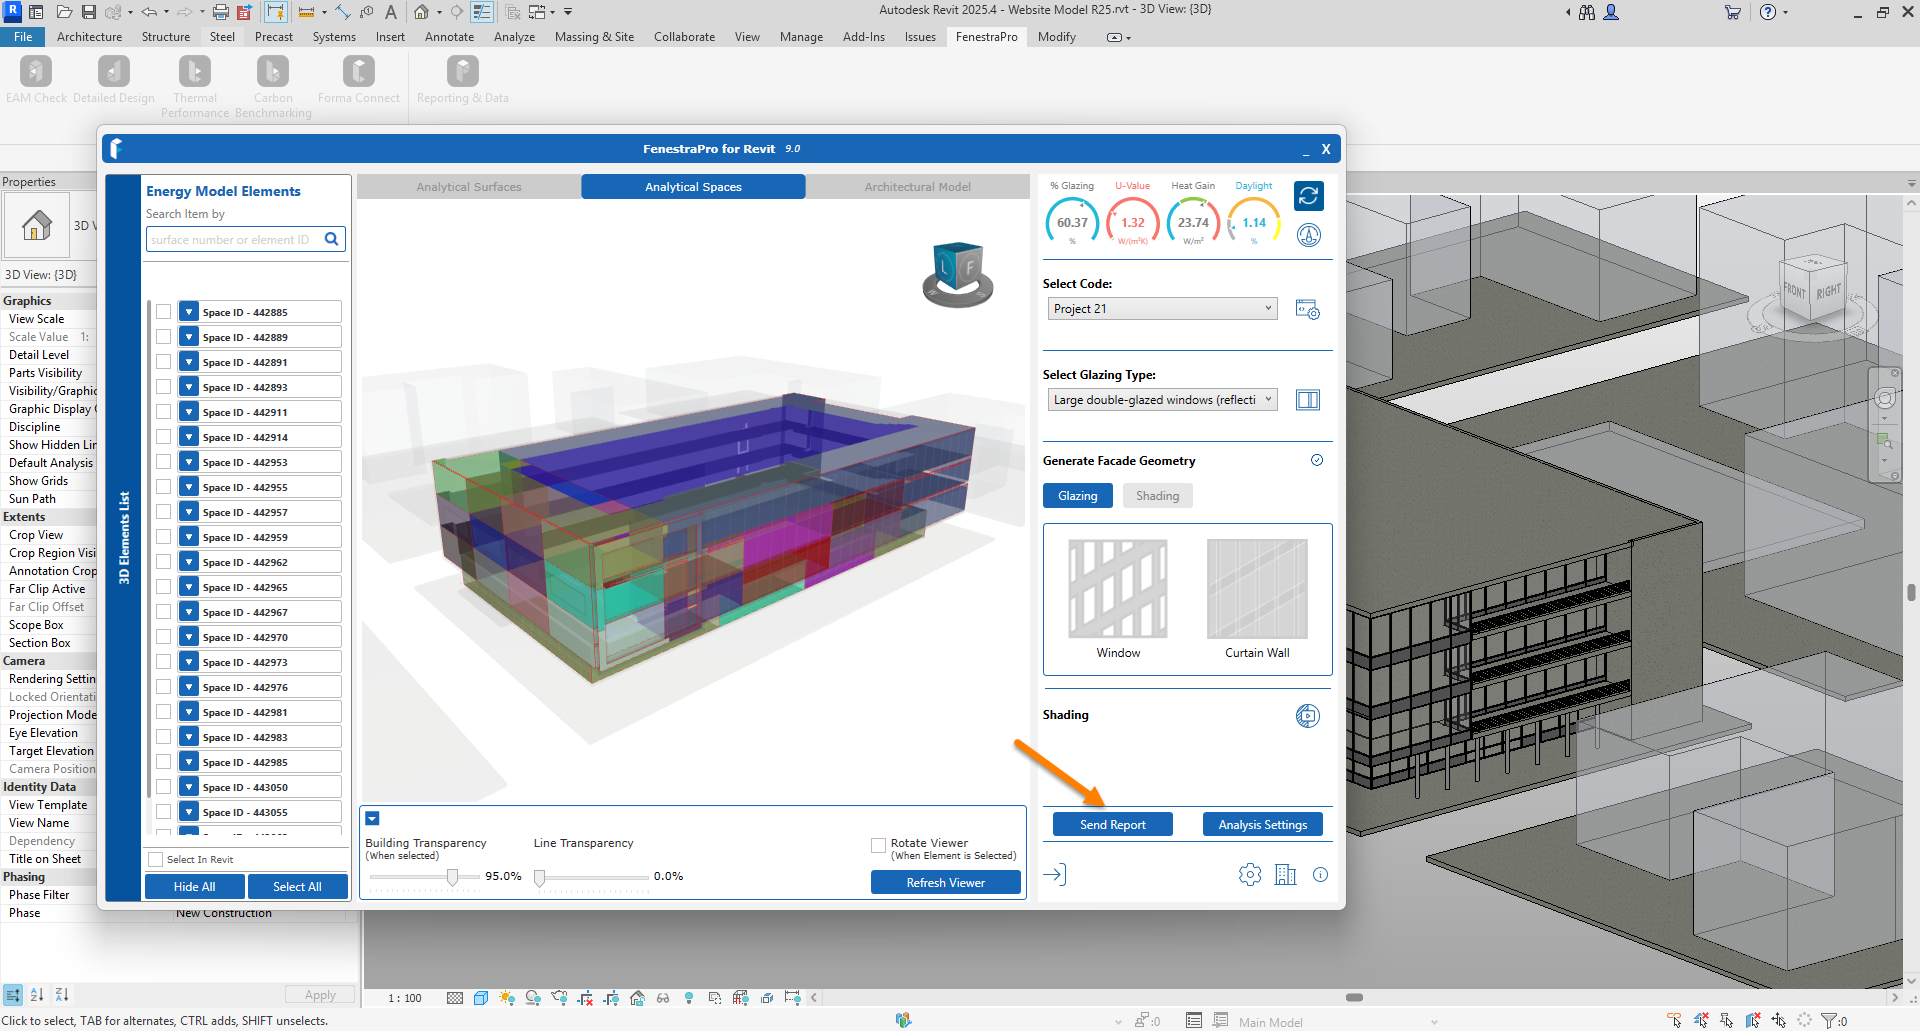The image size is (1920, 1031).
Task: Click the Refresh Viewer button
Action: pyautogui.click(x=945, y=883)
